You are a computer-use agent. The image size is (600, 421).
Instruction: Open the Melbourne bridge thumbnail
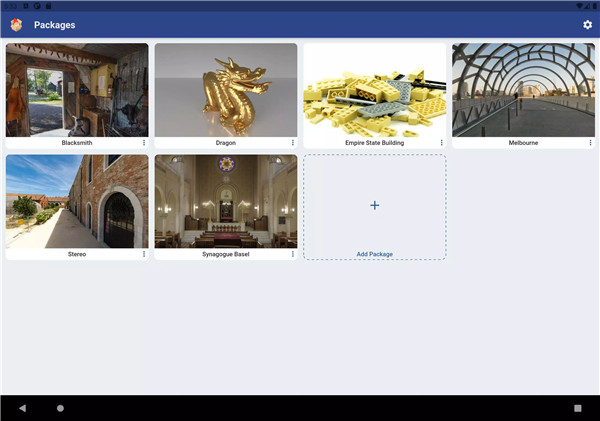(x=523, y=90)
